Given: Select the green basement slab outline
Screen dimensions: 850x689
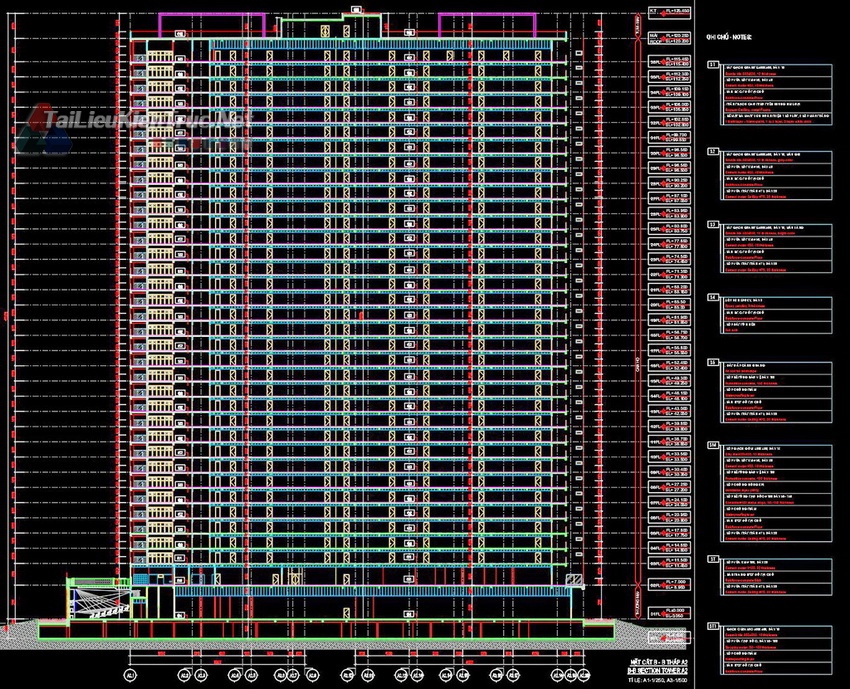Looking at the screenshot, I should [x=325, y=631].
